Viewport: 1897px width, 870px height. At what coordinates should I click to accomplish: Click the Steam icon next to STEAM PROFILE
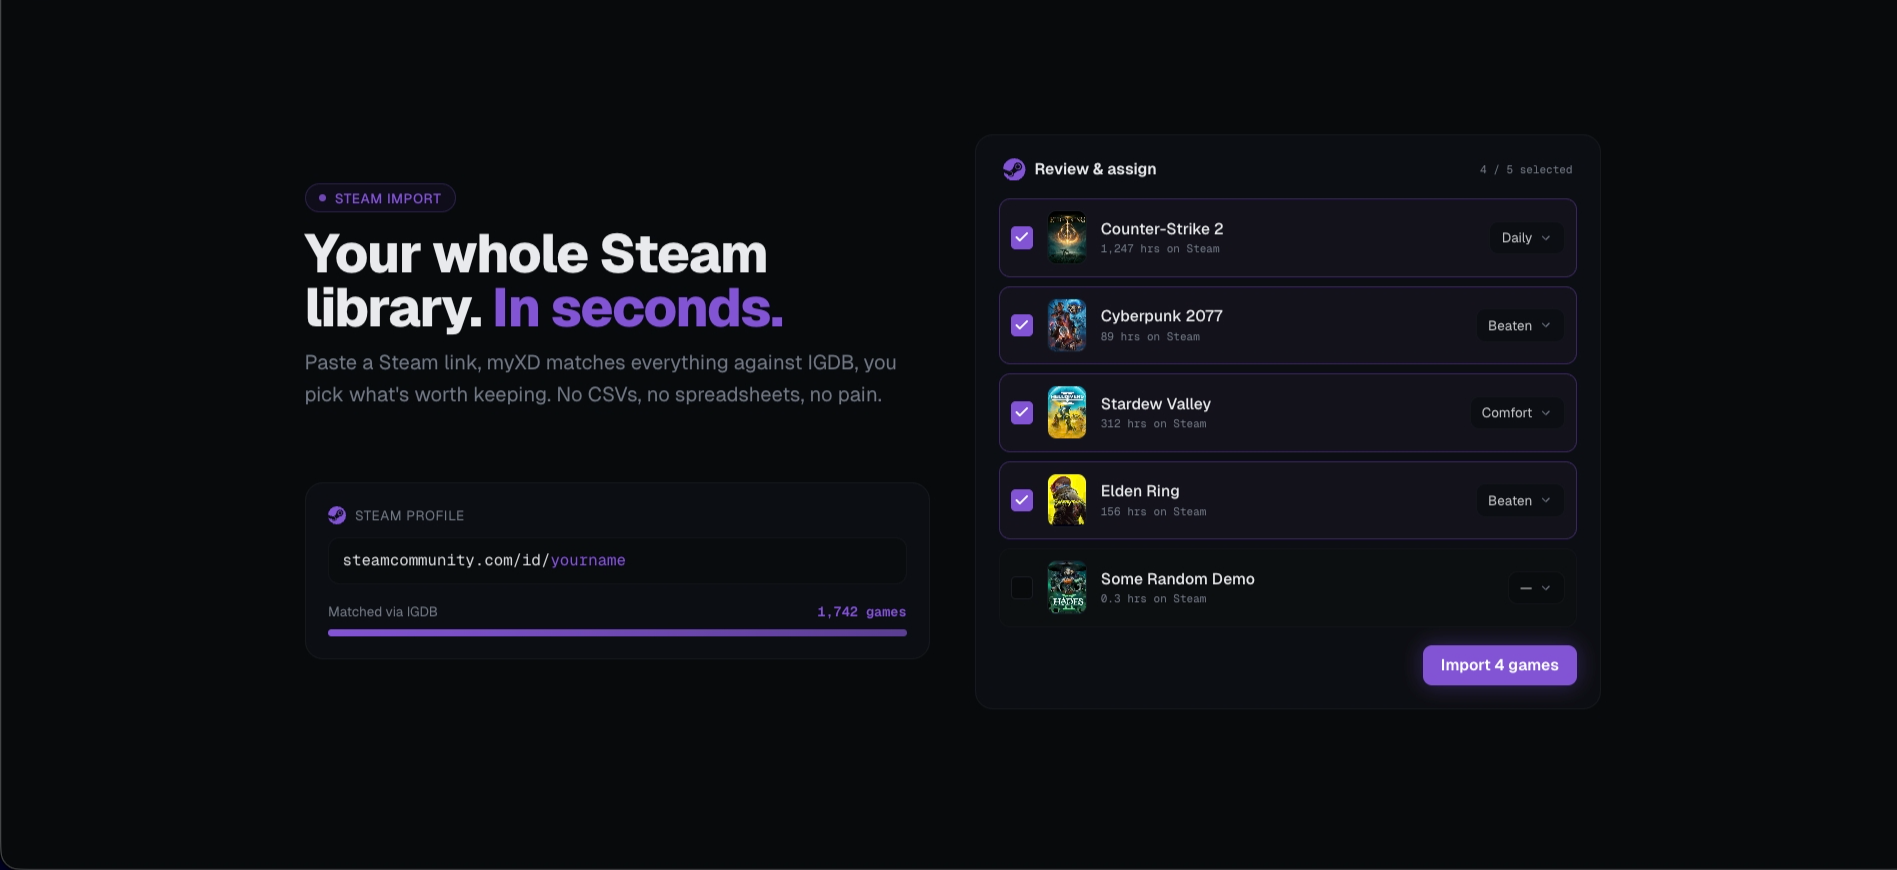pos(337,515)
